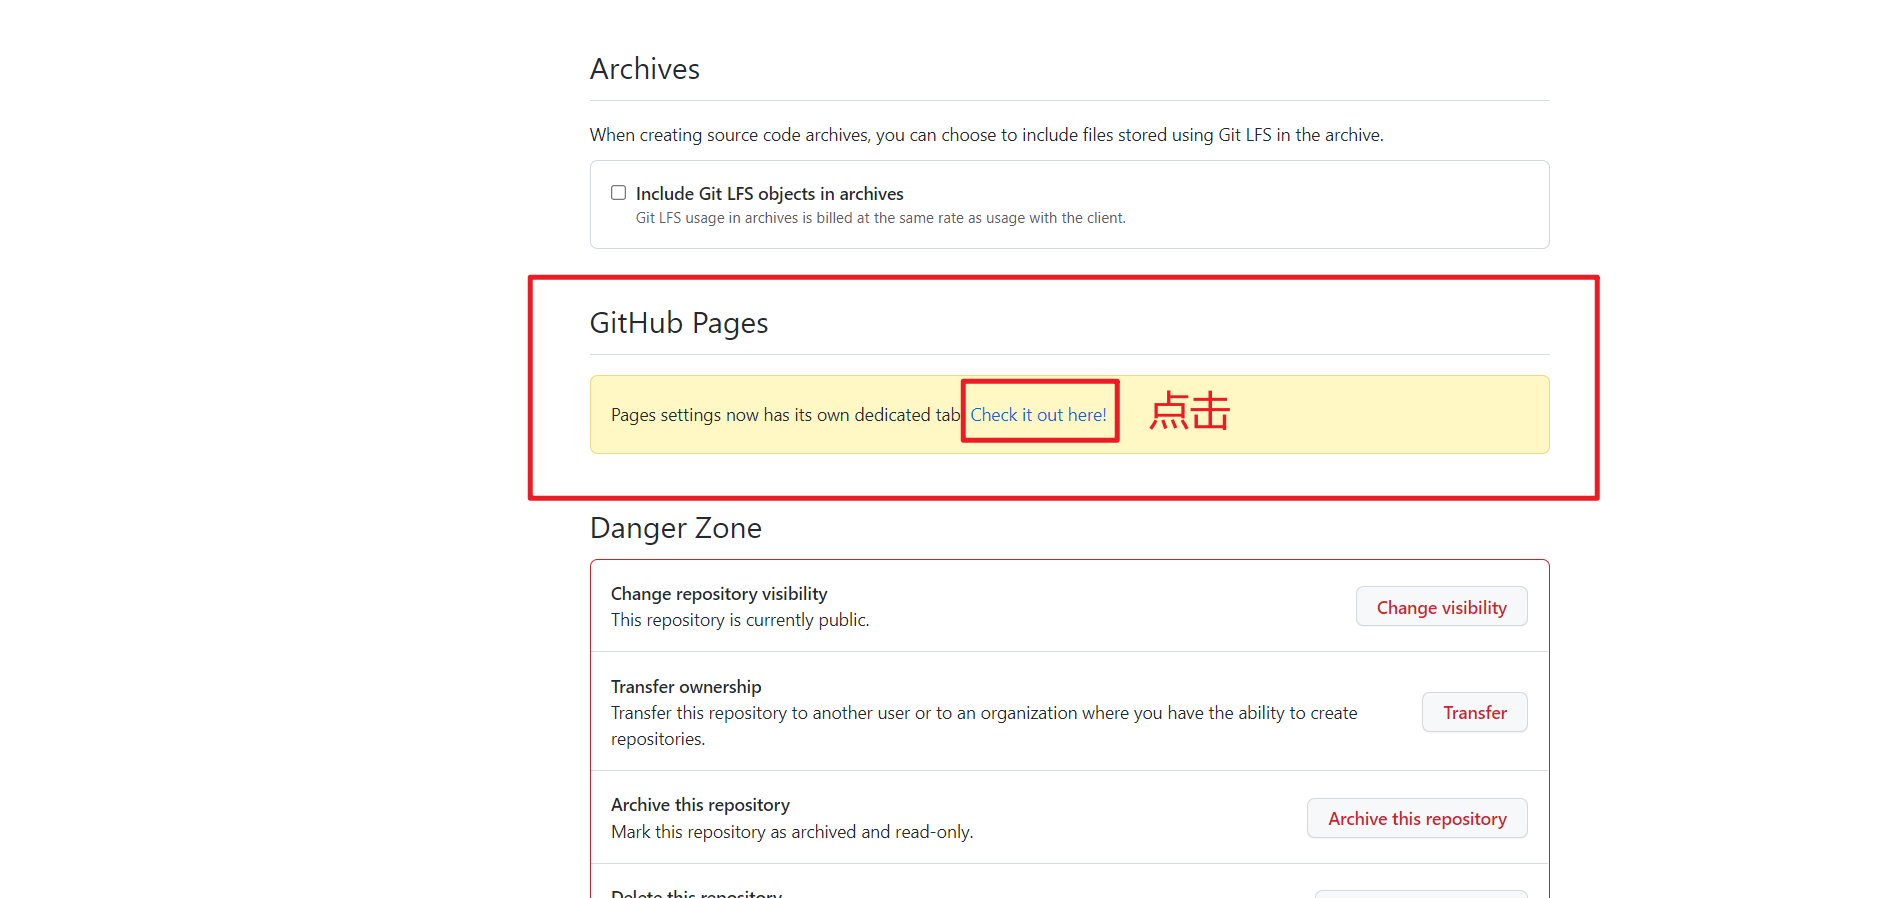Select the Danger Zone heading
The width and height of the screenshot is (1898, 898).
point(676,528)
